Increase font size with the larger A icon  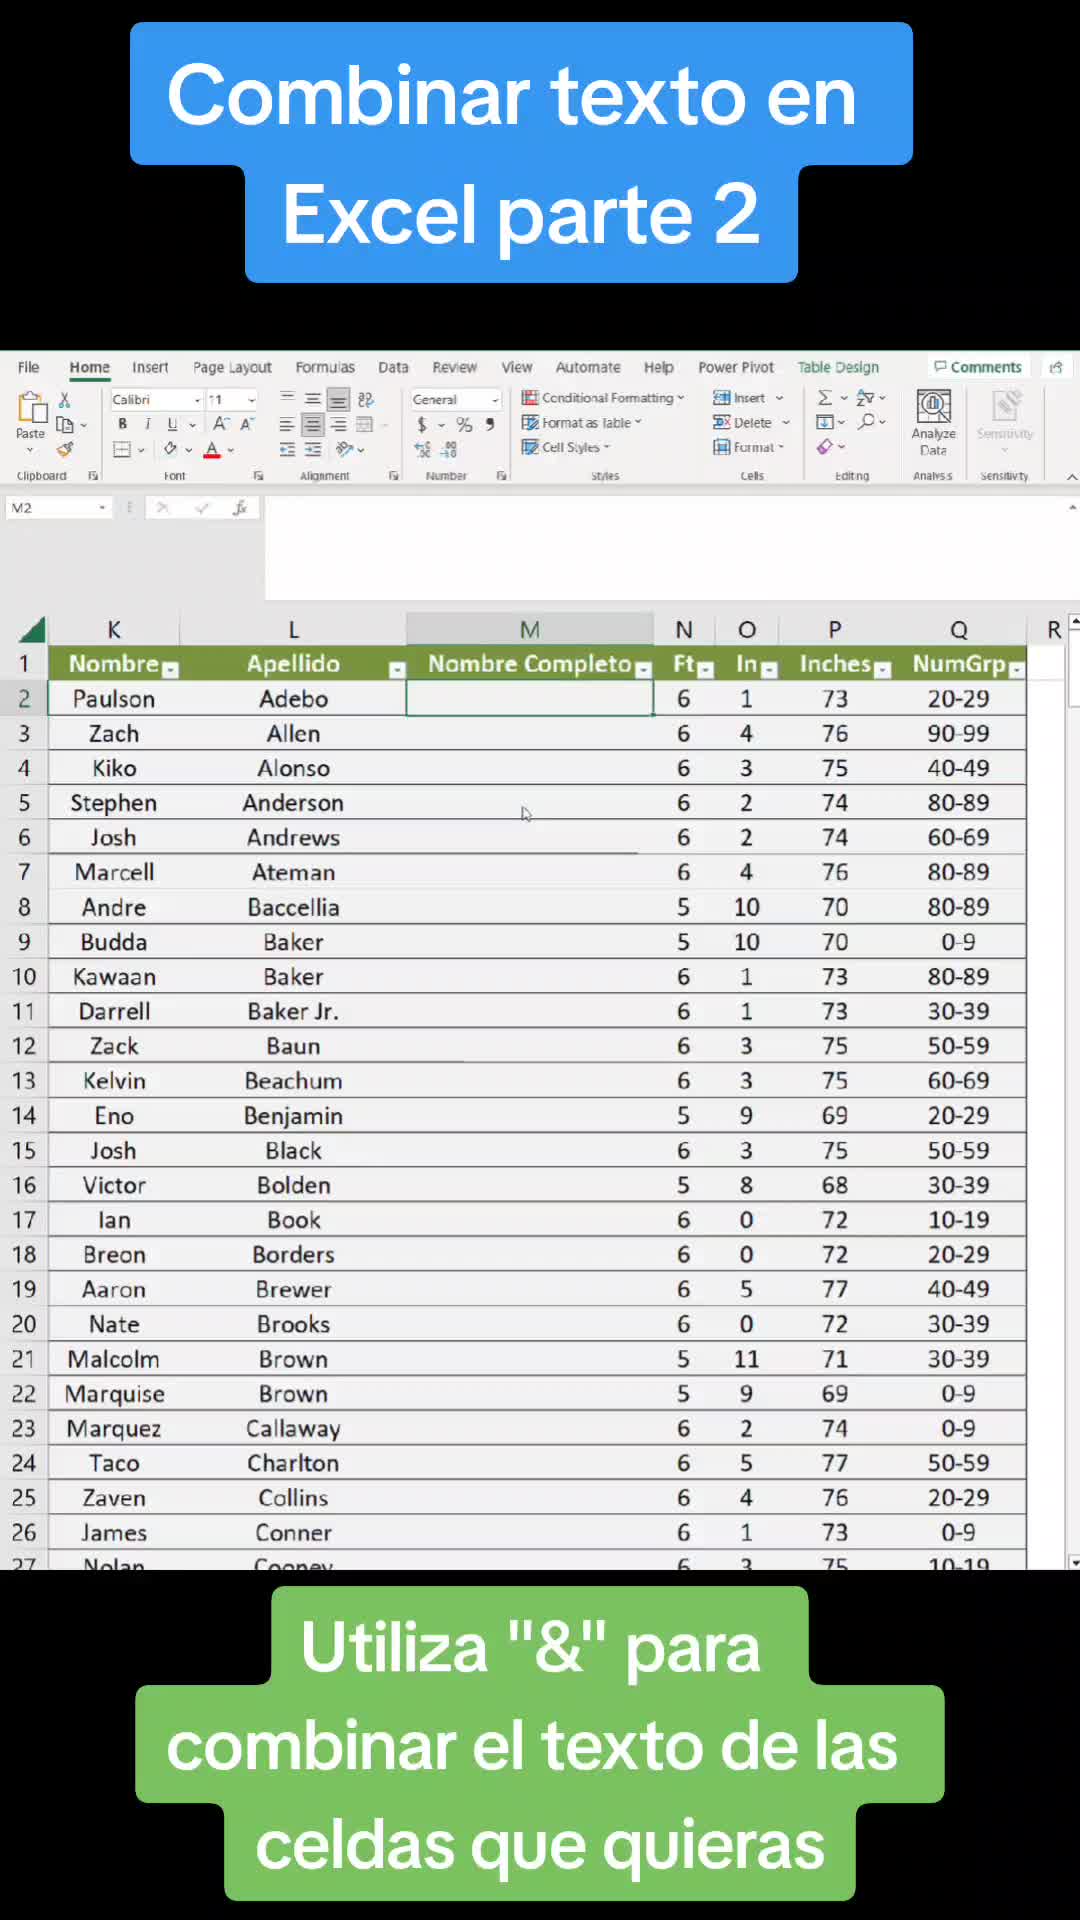(x=222, y=424)
